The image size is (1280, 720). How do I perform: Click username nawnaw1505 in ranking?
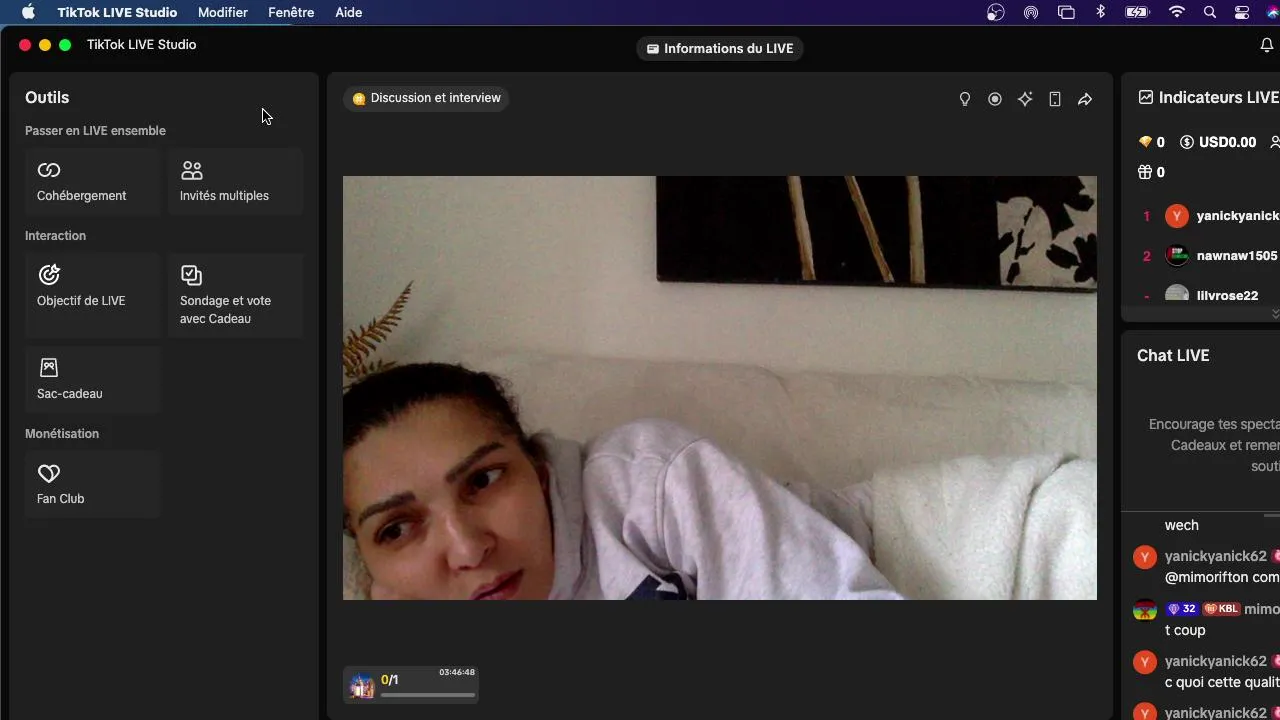[x=1237, y=256]
